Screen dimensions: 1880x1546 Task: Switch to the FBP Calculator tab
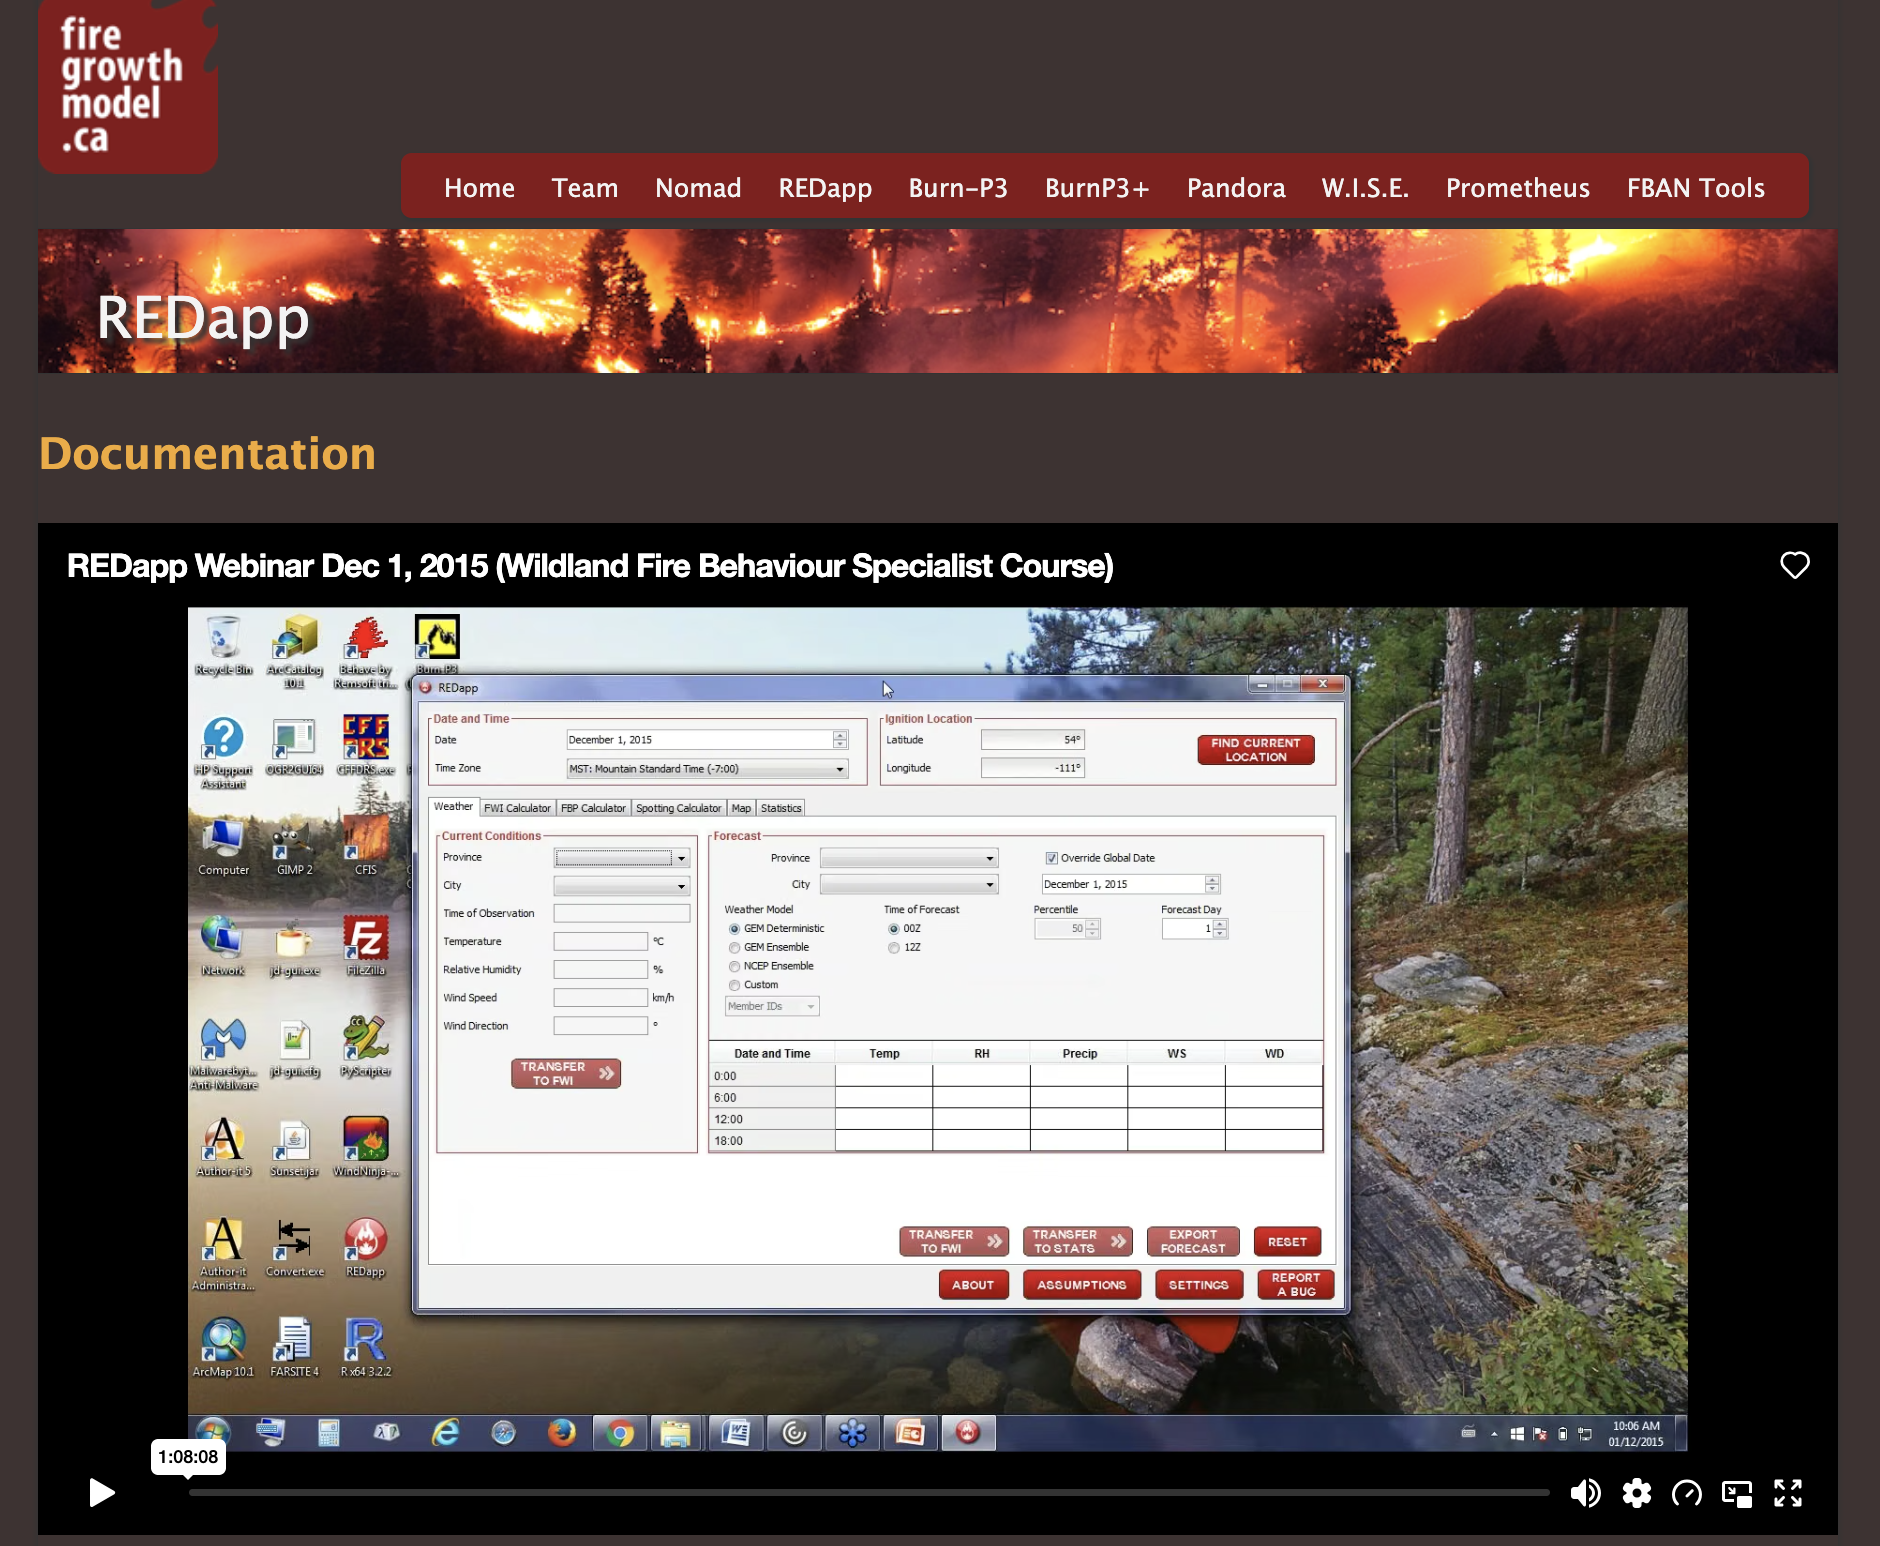point(593,808)
